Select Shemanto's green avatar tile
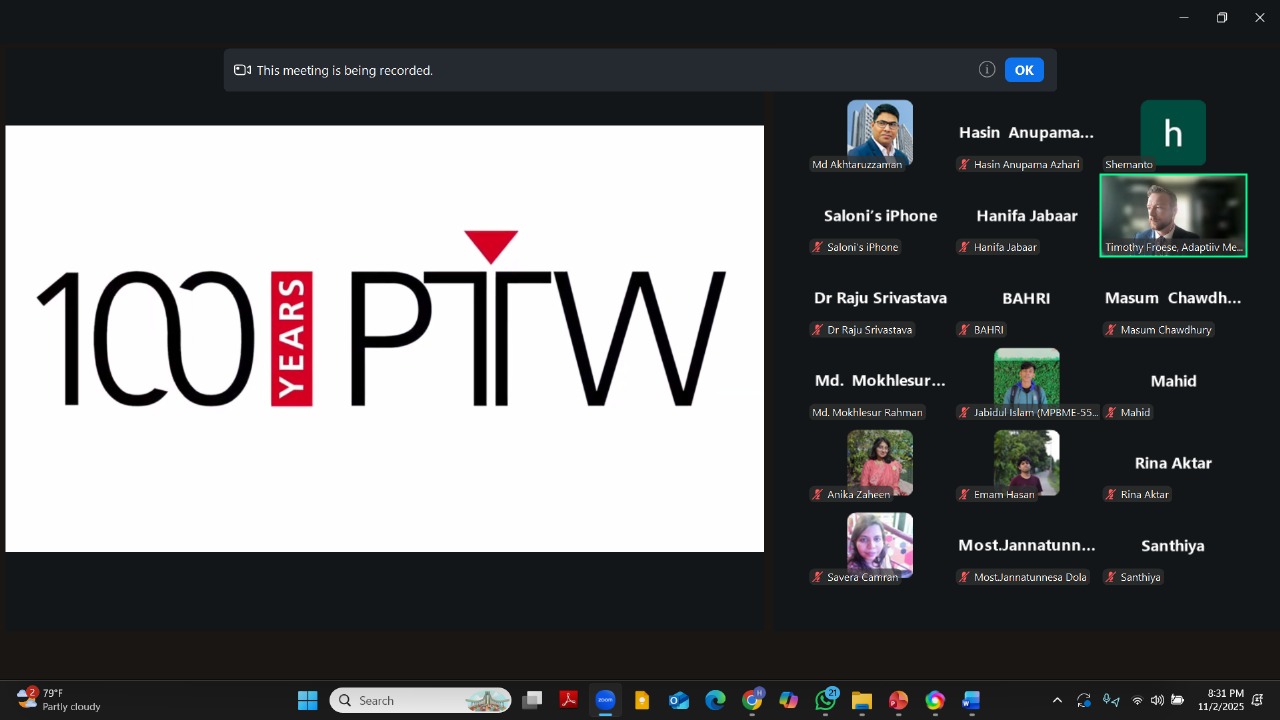Viewport: 1280px width, 720px height. [1173, 132]
